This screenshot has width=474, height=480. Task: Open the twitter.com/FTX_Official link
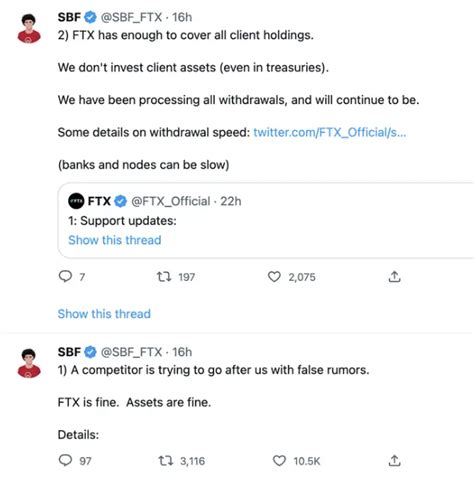(x=330, y=132)
